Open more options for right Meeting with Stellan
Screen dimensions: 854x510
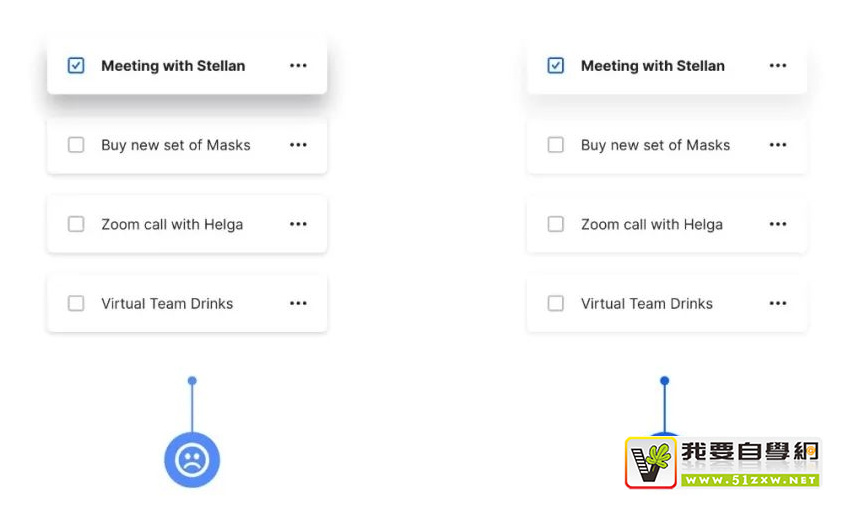(778, 66)
